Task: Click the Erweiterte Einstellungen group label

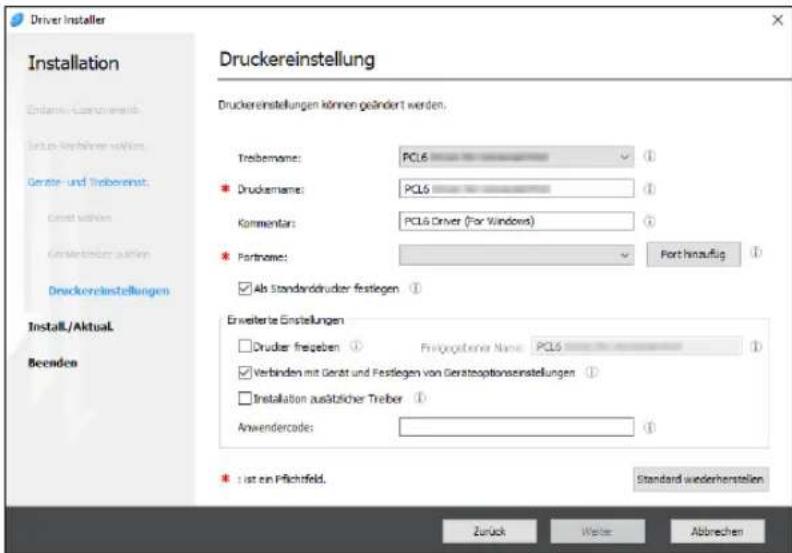Action: 285,320
